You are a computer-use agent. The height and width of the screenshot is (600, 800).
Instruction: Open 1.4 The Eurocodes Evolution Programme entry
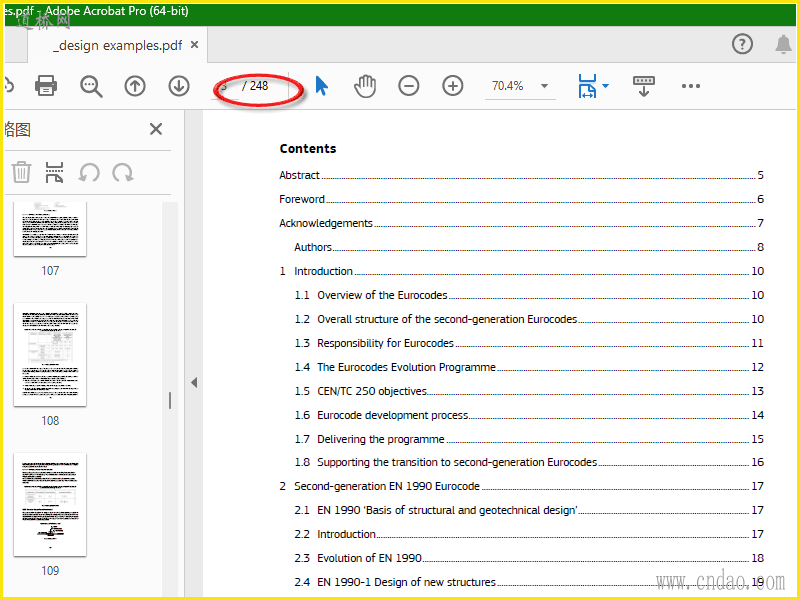coord(529,367)
